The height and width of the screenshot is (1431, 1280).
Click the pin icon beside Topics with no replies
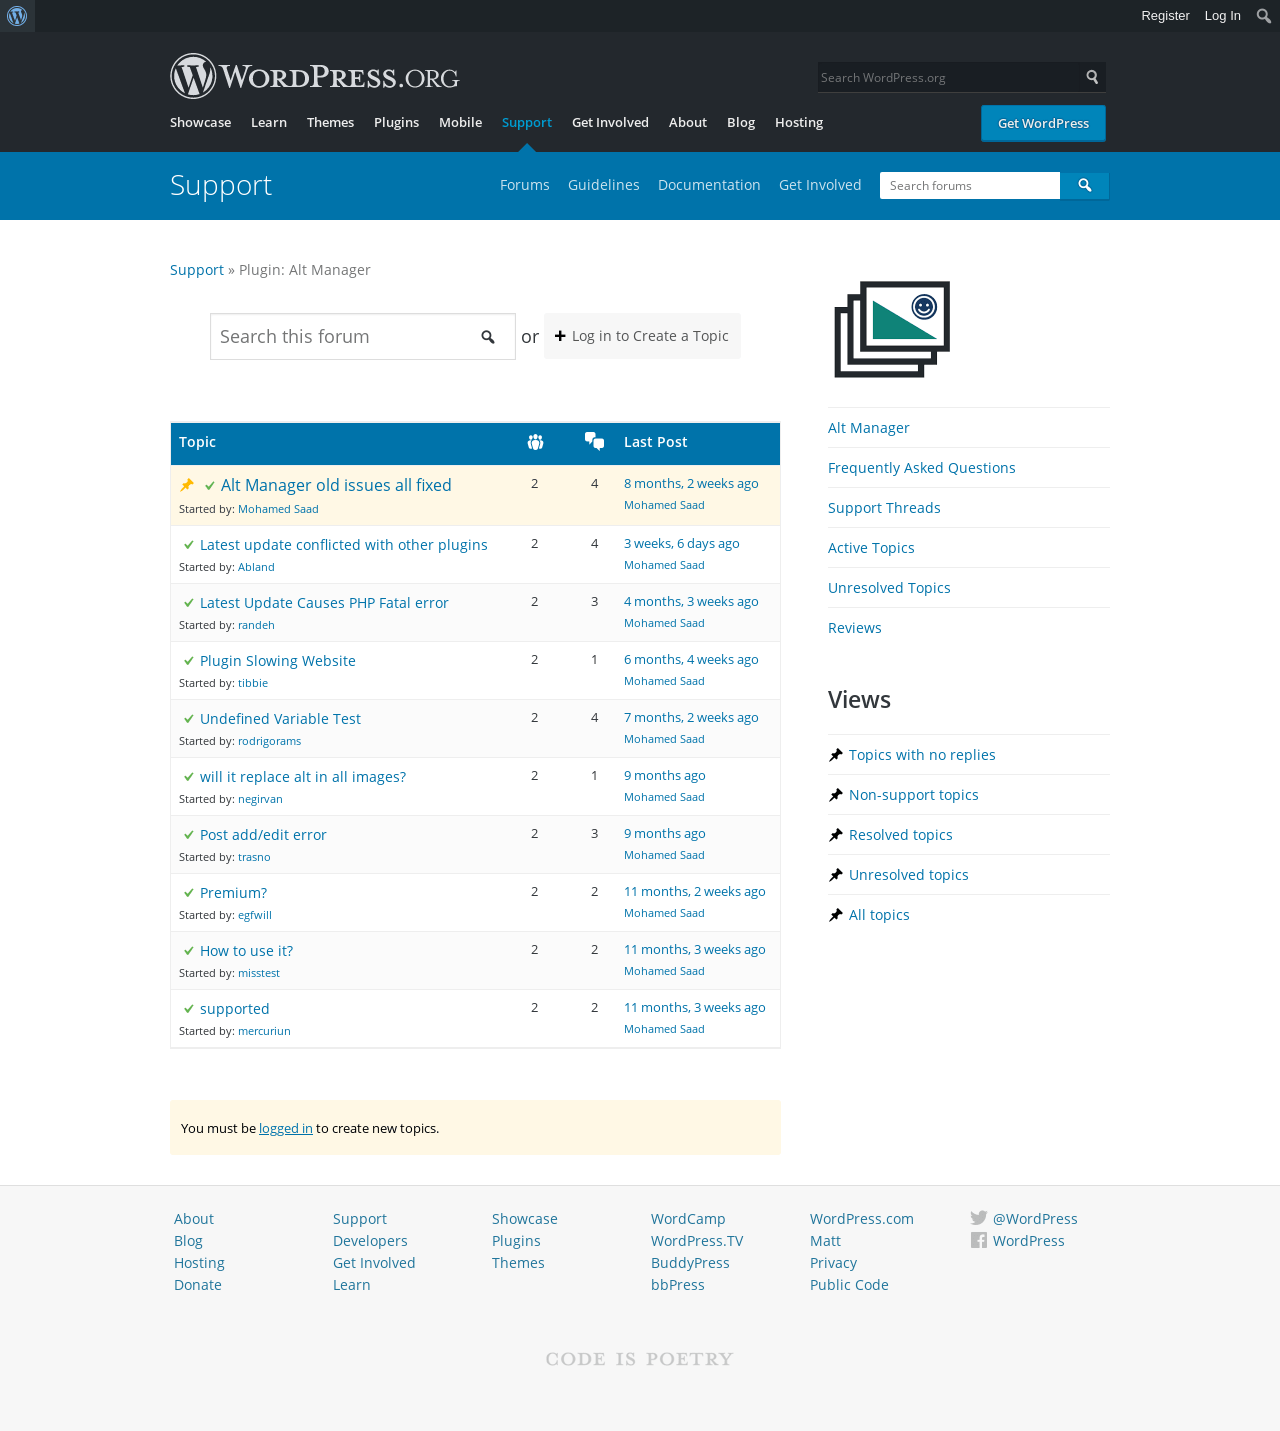tap(836, 755)
